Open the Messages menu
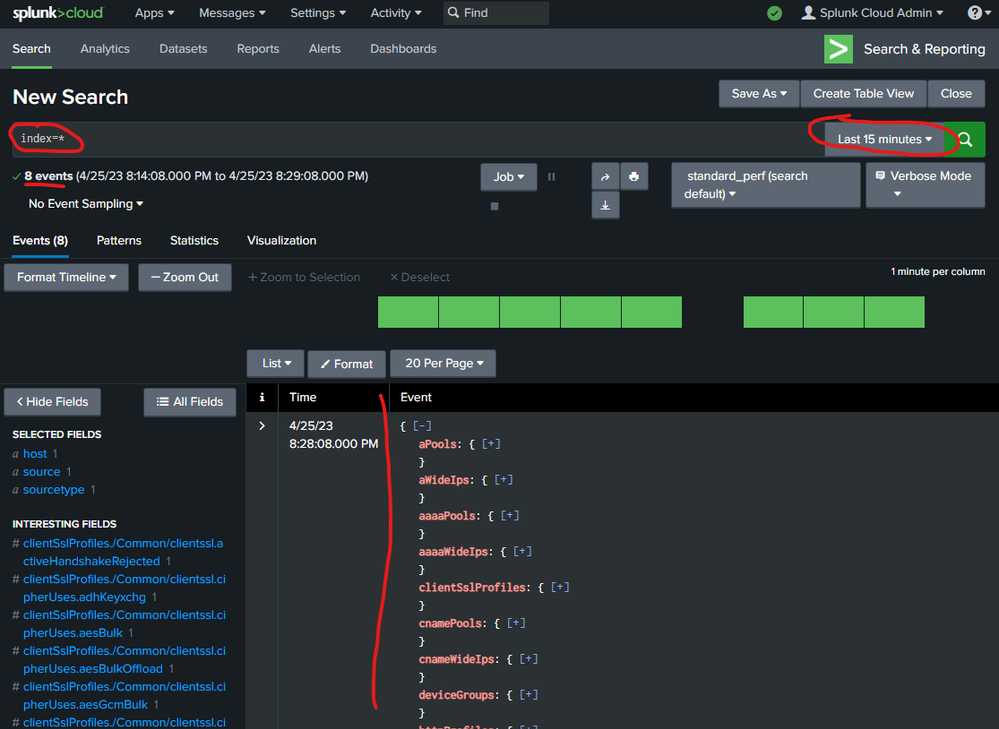999x729 pixels. click(232, 13)
